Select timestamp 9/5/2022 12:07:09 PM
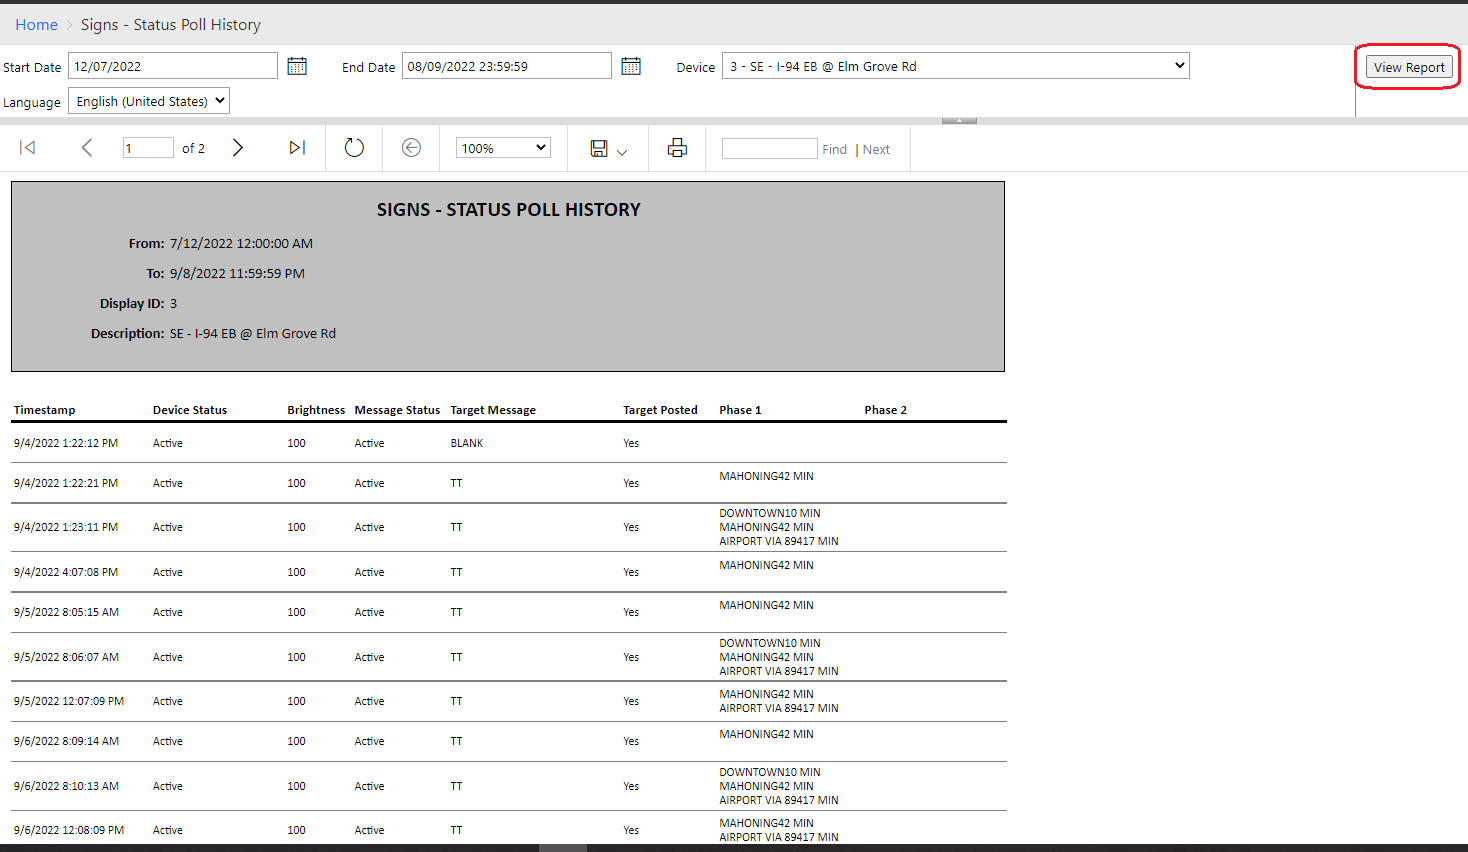Screen dimensions: 1468x852 (x=69, y=701)
